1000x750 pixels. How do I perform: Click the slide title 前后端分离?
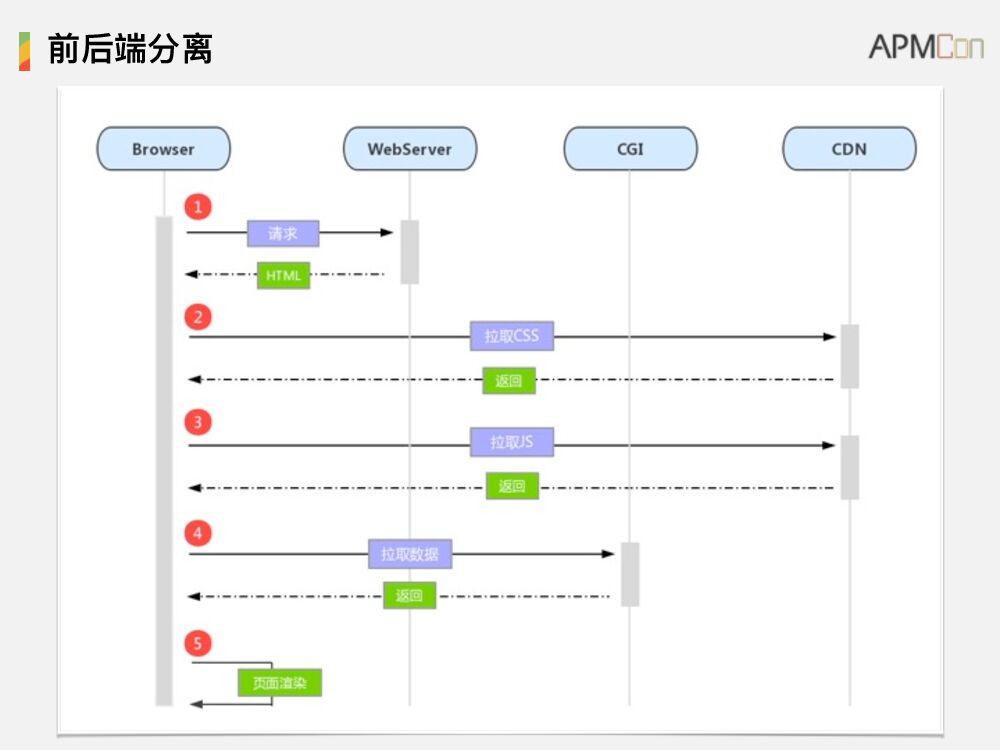click(130, 48)
